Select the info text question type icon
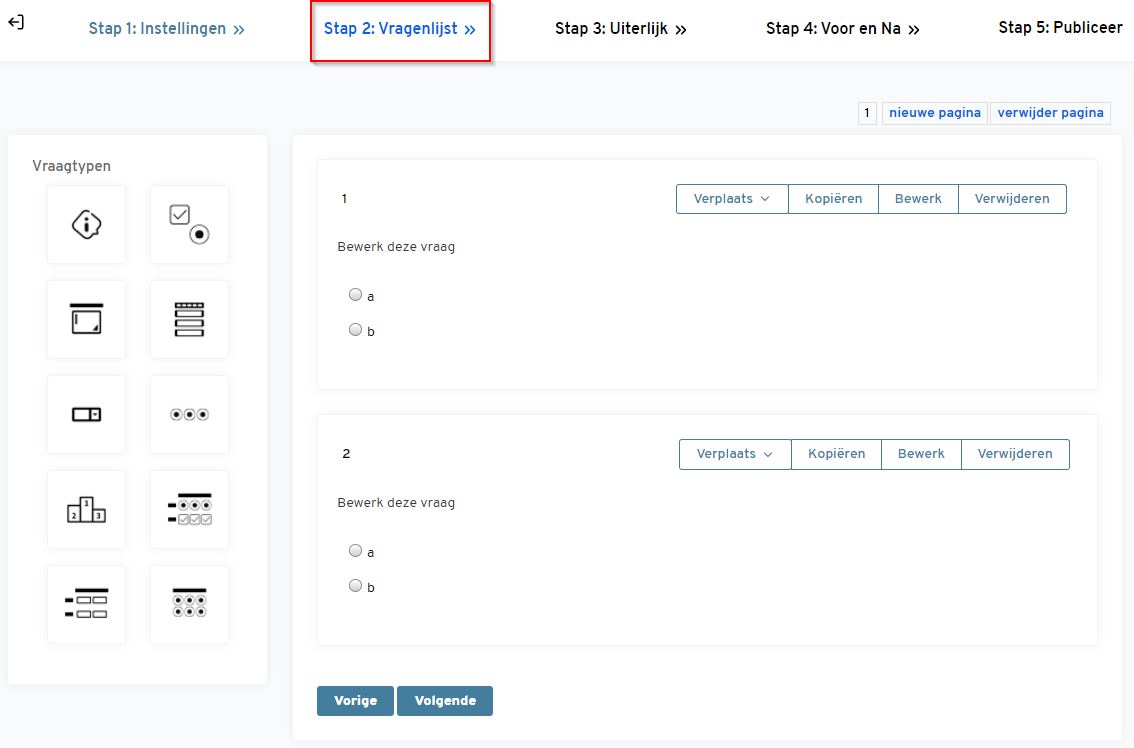Screen dimensions: 1134x748 (x=87, y=225)
